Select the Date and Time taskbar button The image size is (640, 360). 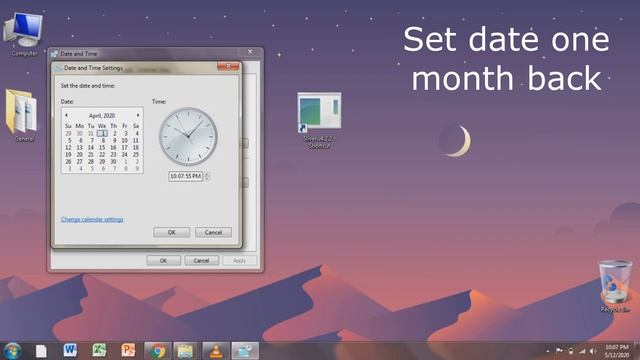tap(245, 351)
